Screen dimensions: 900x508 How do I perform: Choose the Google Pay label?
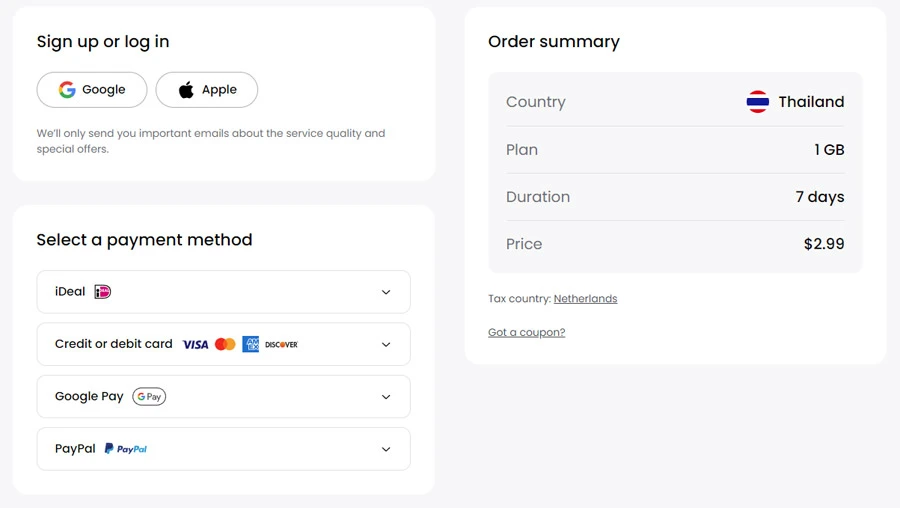(89, 397)
